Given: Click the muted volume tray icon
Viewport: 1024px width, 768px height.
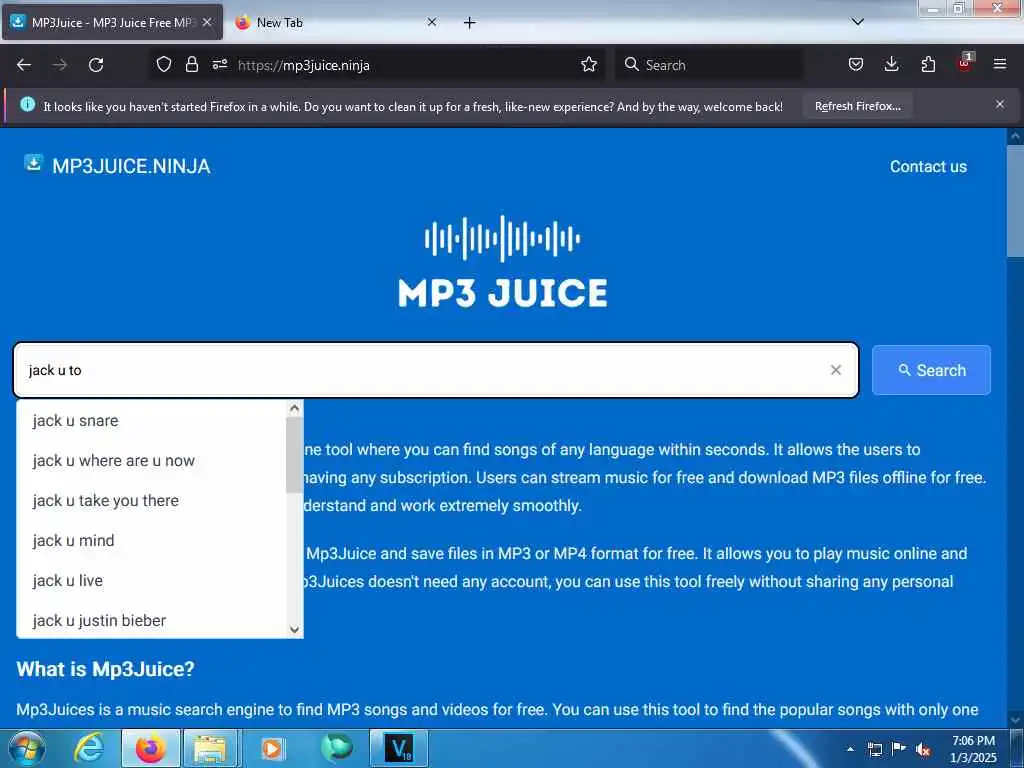Looking at the screenshot, I should coord(923,749).
